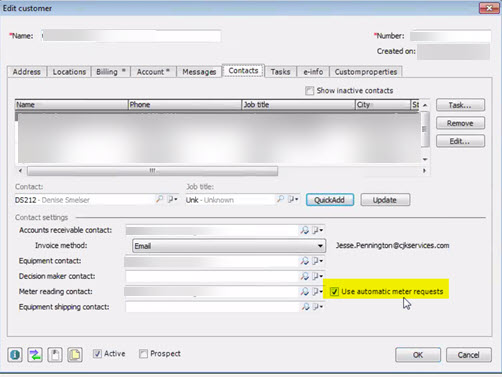
Task: Open the notes clipboard icon
Action: (55, 355)
